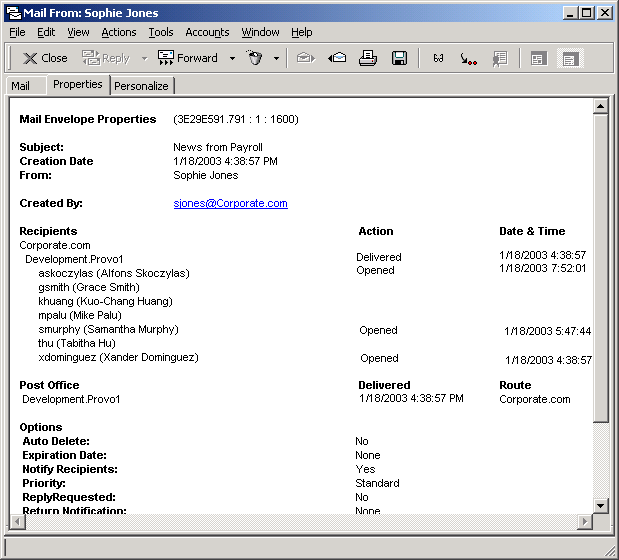Viewport: 619px width, 560px height.
Task: Open the Accounts menu
Action: tap(207, 32)
